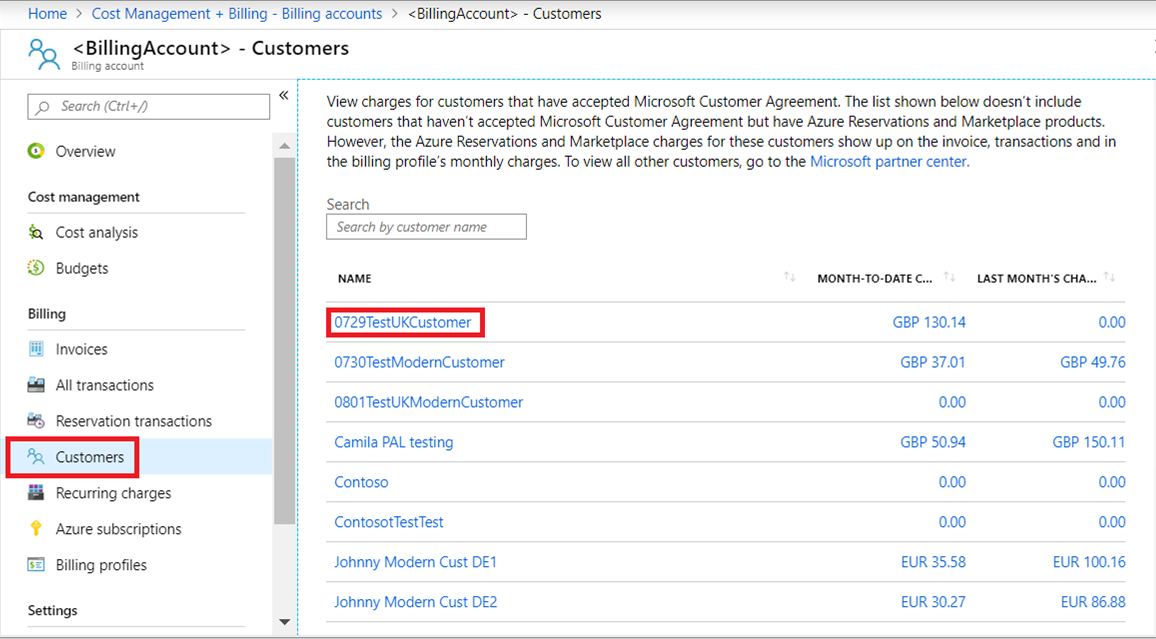Sort by Last month's charges column
This screenshot has height=639, width=1156.
click(1110, 277)
